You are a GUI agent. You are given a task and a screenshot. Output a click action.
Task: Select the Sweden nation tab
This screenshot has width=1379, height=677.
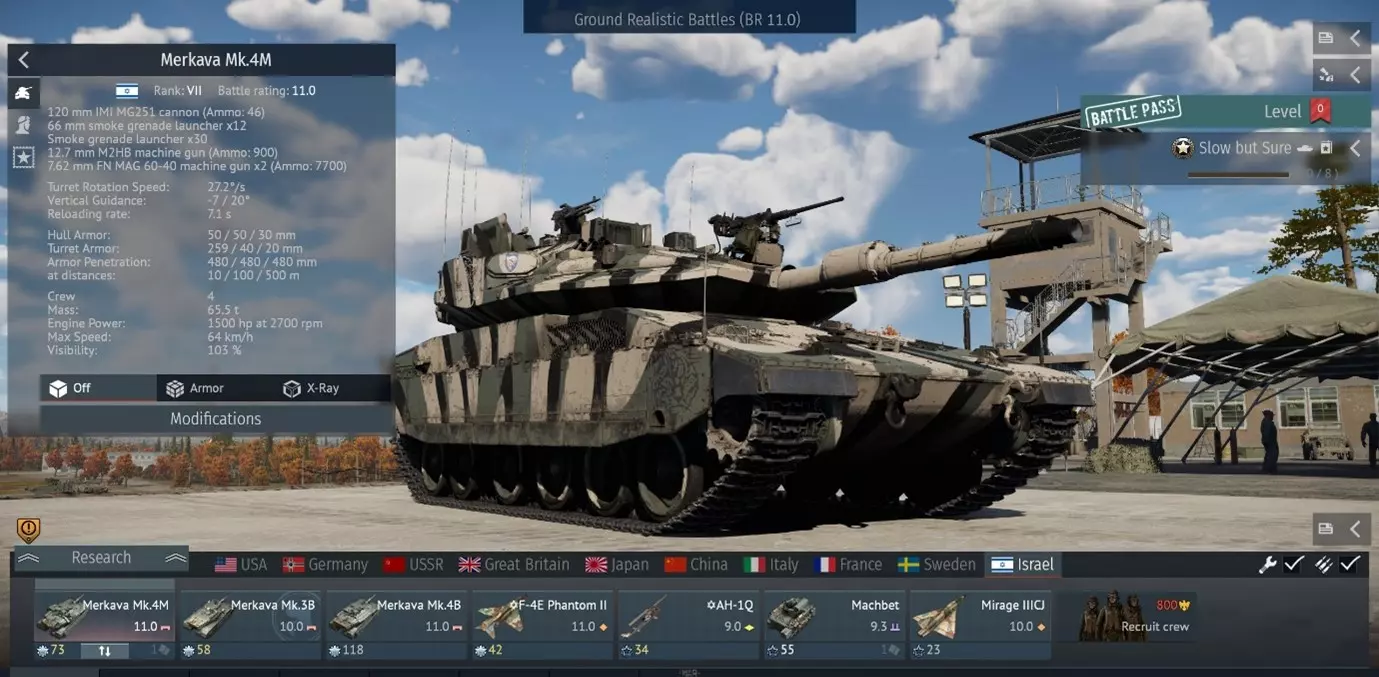(937, 564)
